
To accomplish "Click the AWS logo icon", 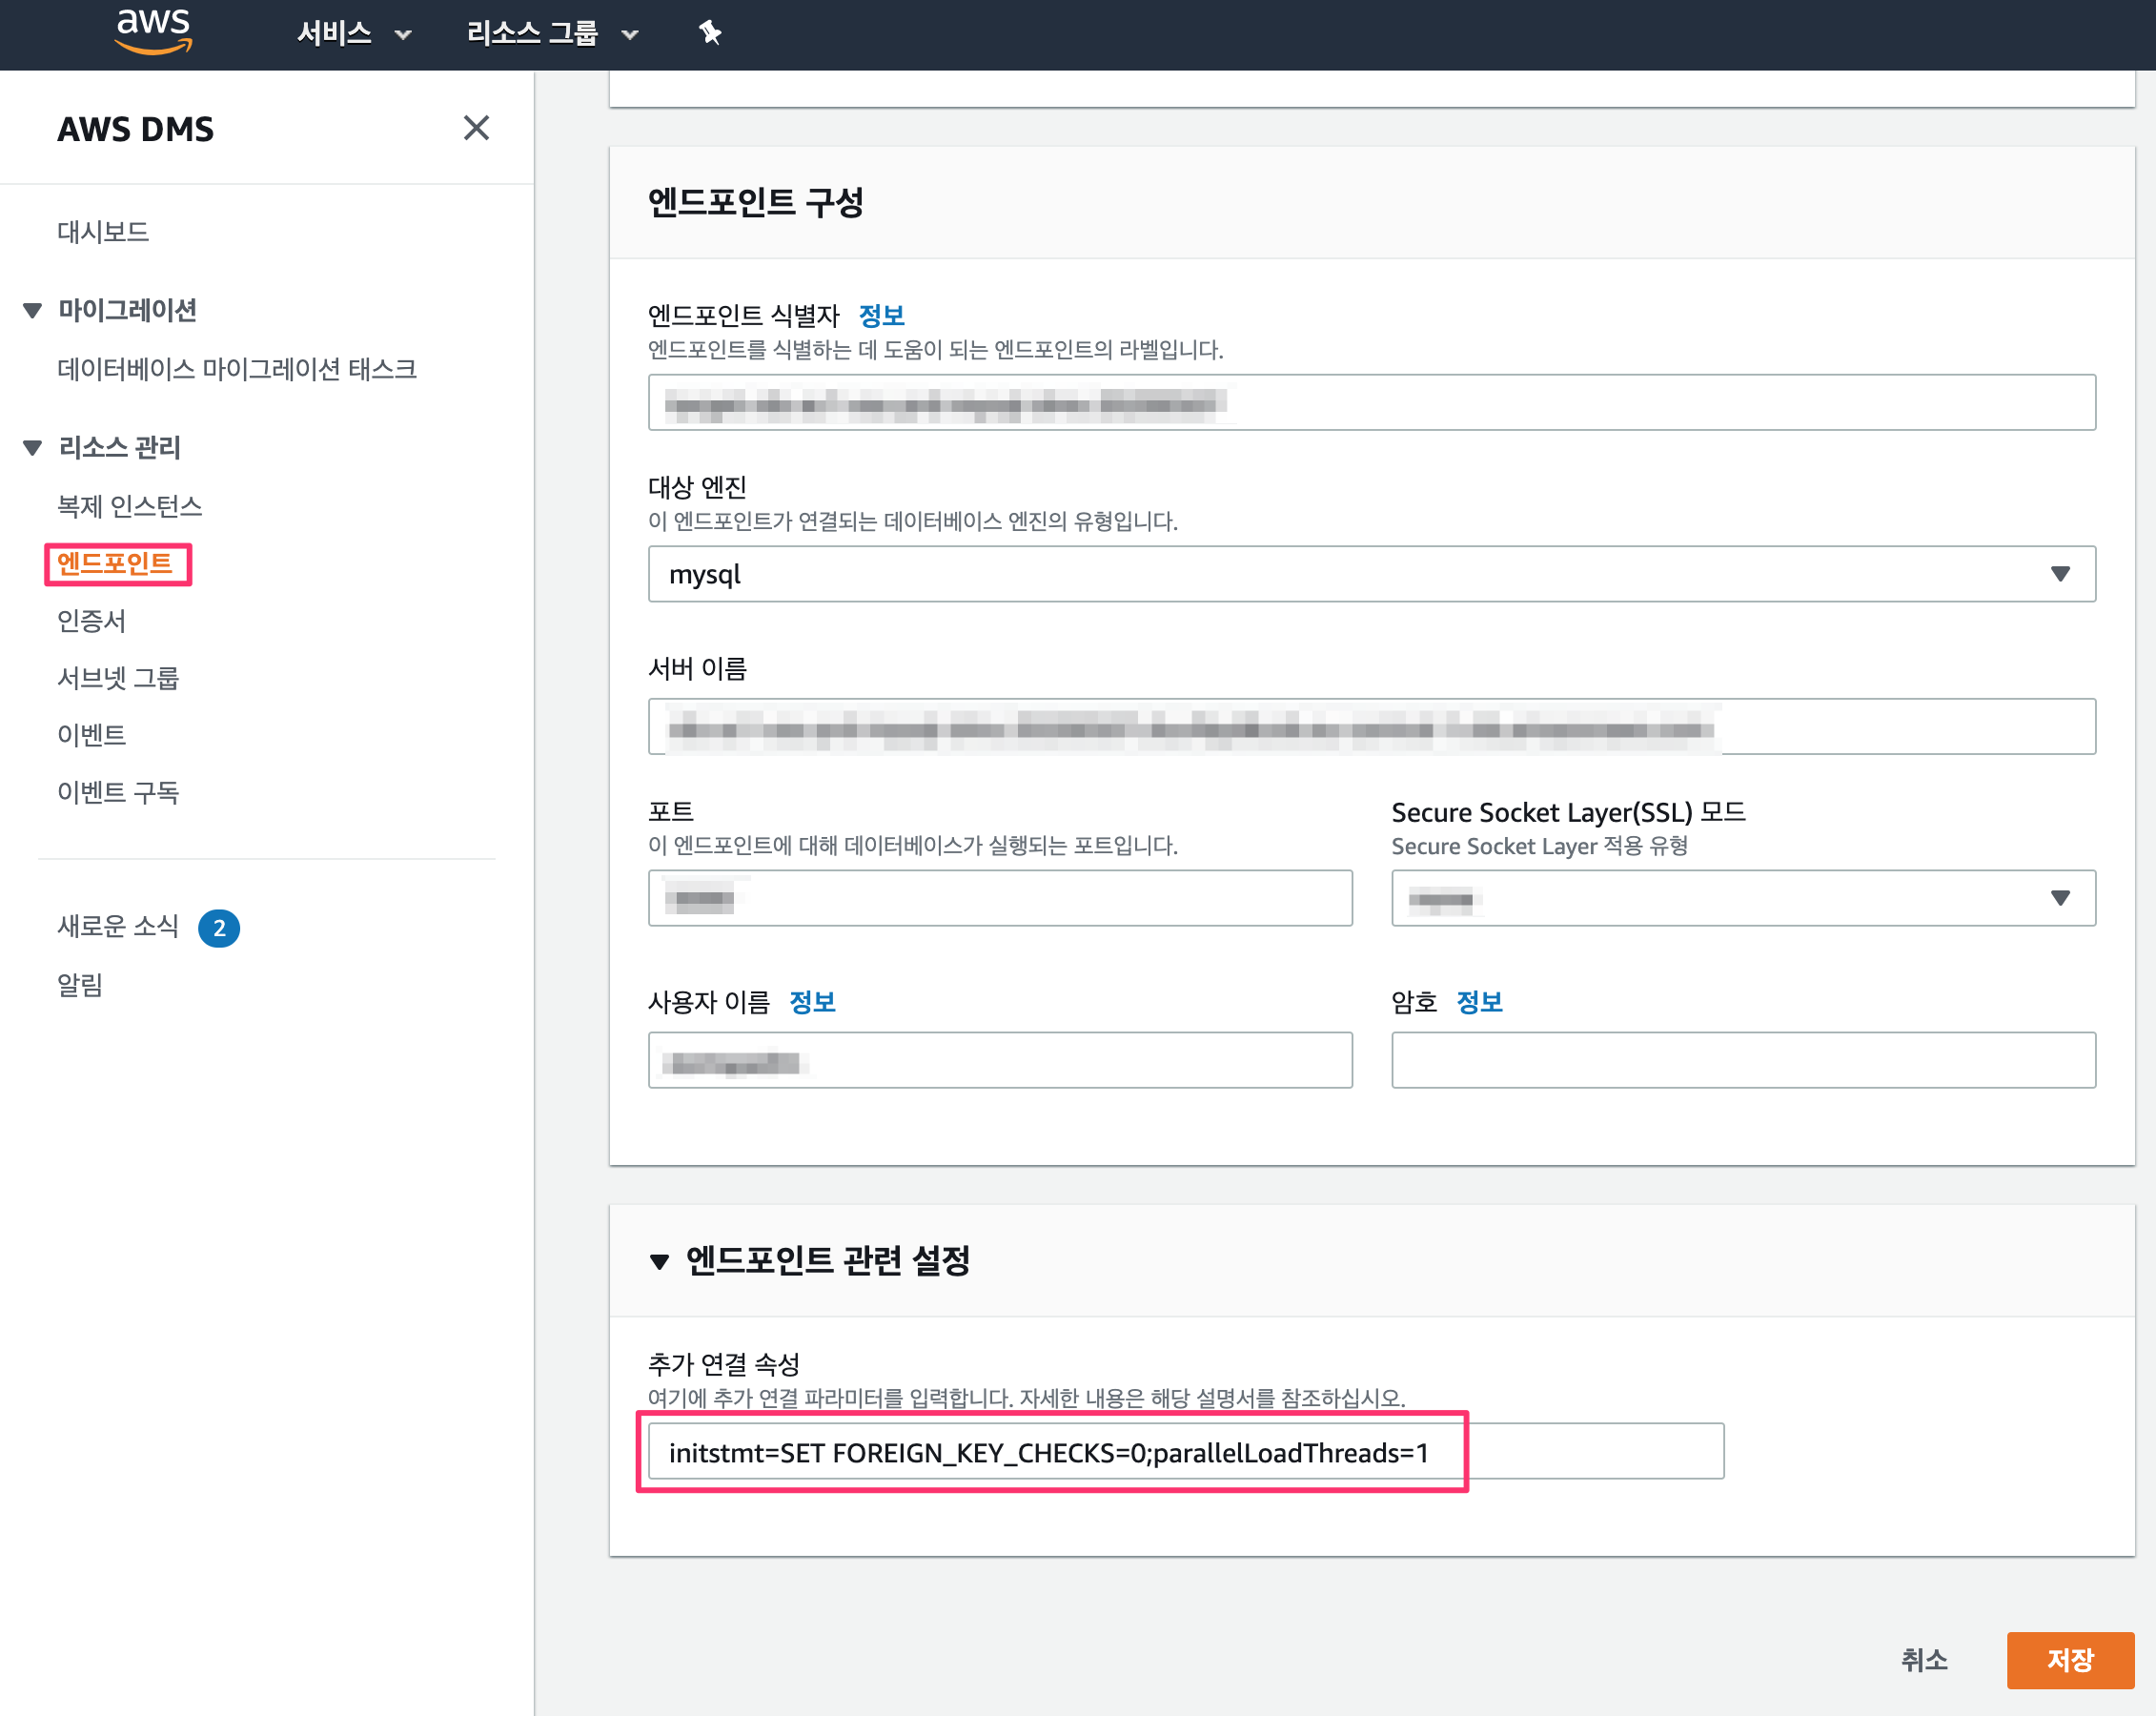I will coord(153,30).
